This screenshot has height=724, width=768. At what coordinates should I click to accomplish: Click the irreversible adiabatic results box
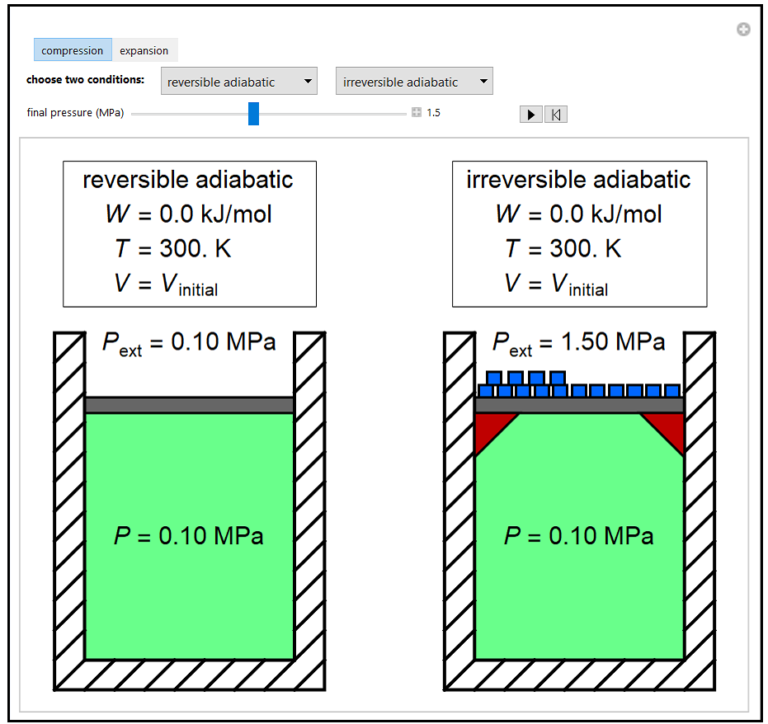point(579,233)
